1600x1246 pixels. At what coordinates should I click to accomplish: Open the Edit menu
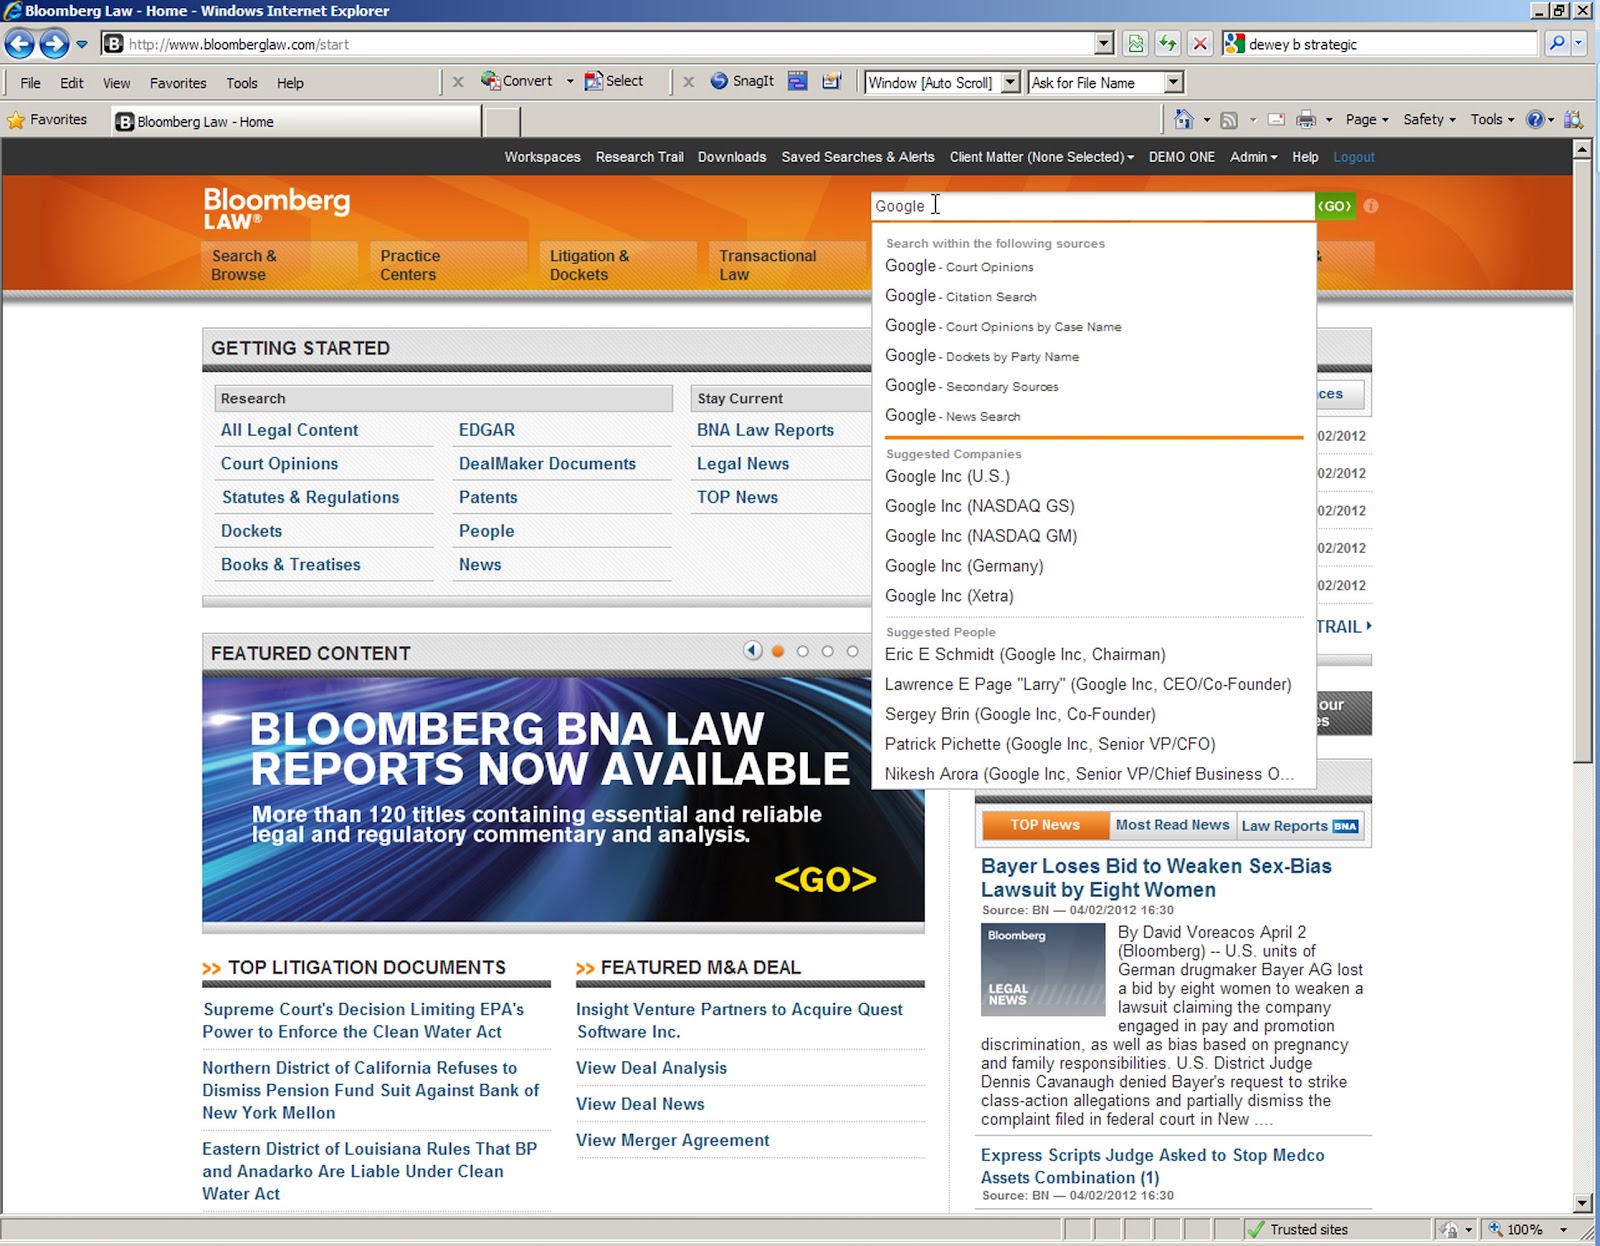(72, 83)
